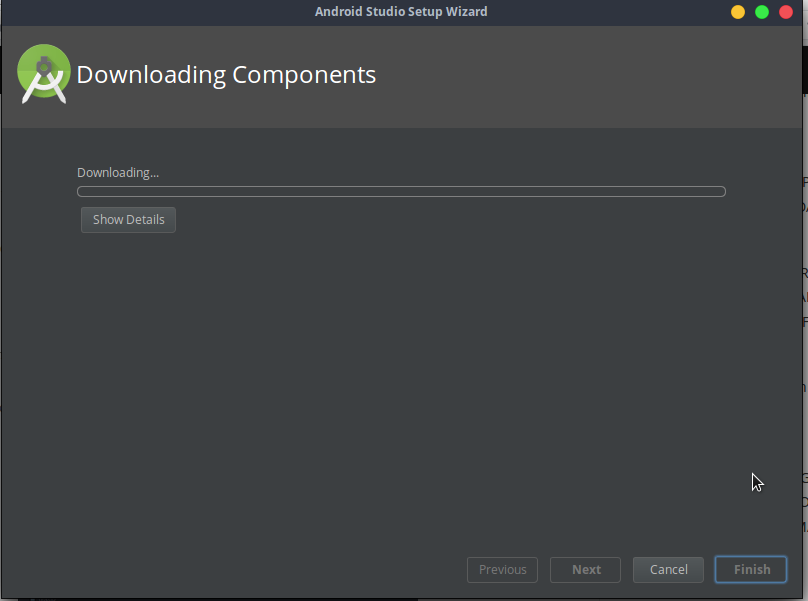The height and width of the screenshot is (601, 808).
Task: Click the green maximize window button
Action: pyautogui.click(x=762, y=12)
